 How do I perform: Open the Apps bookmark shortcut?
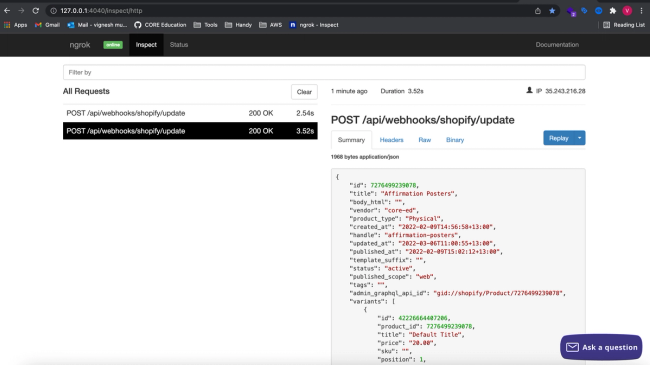tap(15, 25)
